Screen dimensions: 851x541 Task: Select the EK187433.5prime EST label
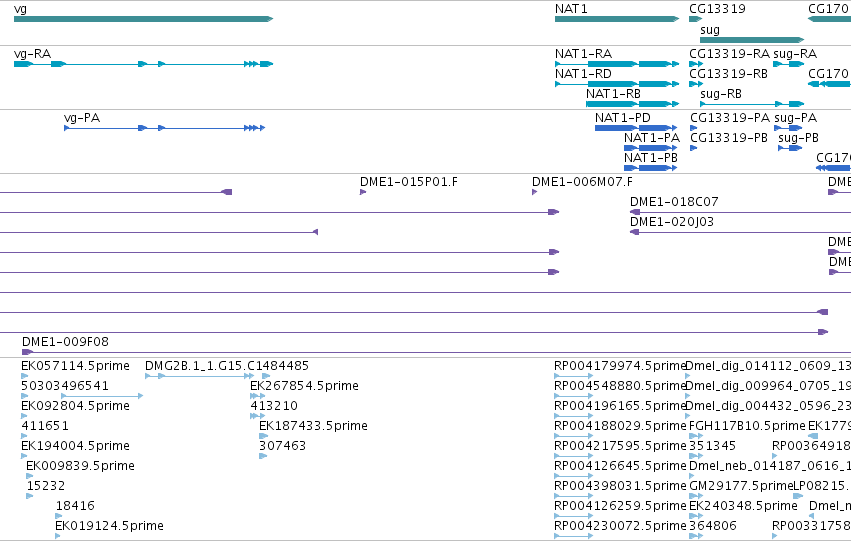(314, 426)
